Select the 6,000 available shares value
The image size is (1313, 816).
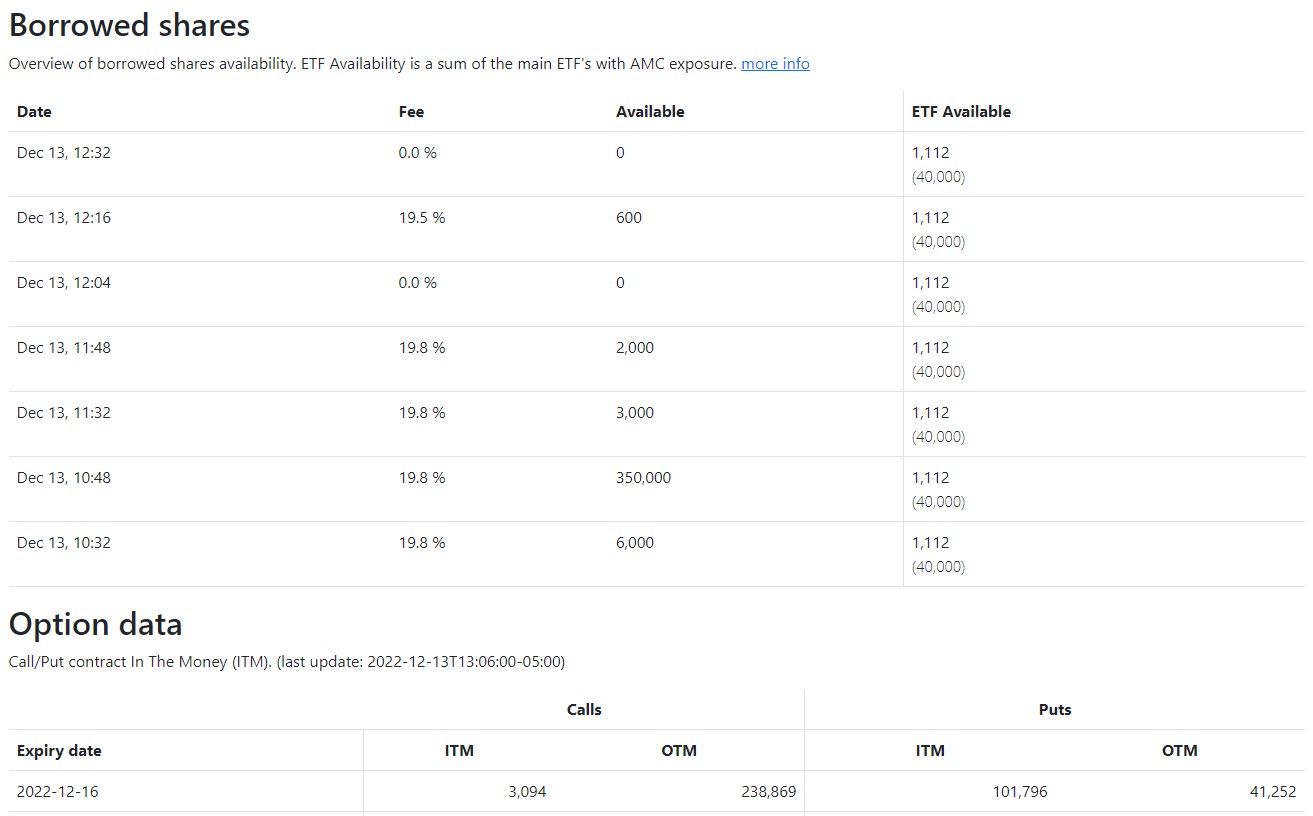(635, 543)
